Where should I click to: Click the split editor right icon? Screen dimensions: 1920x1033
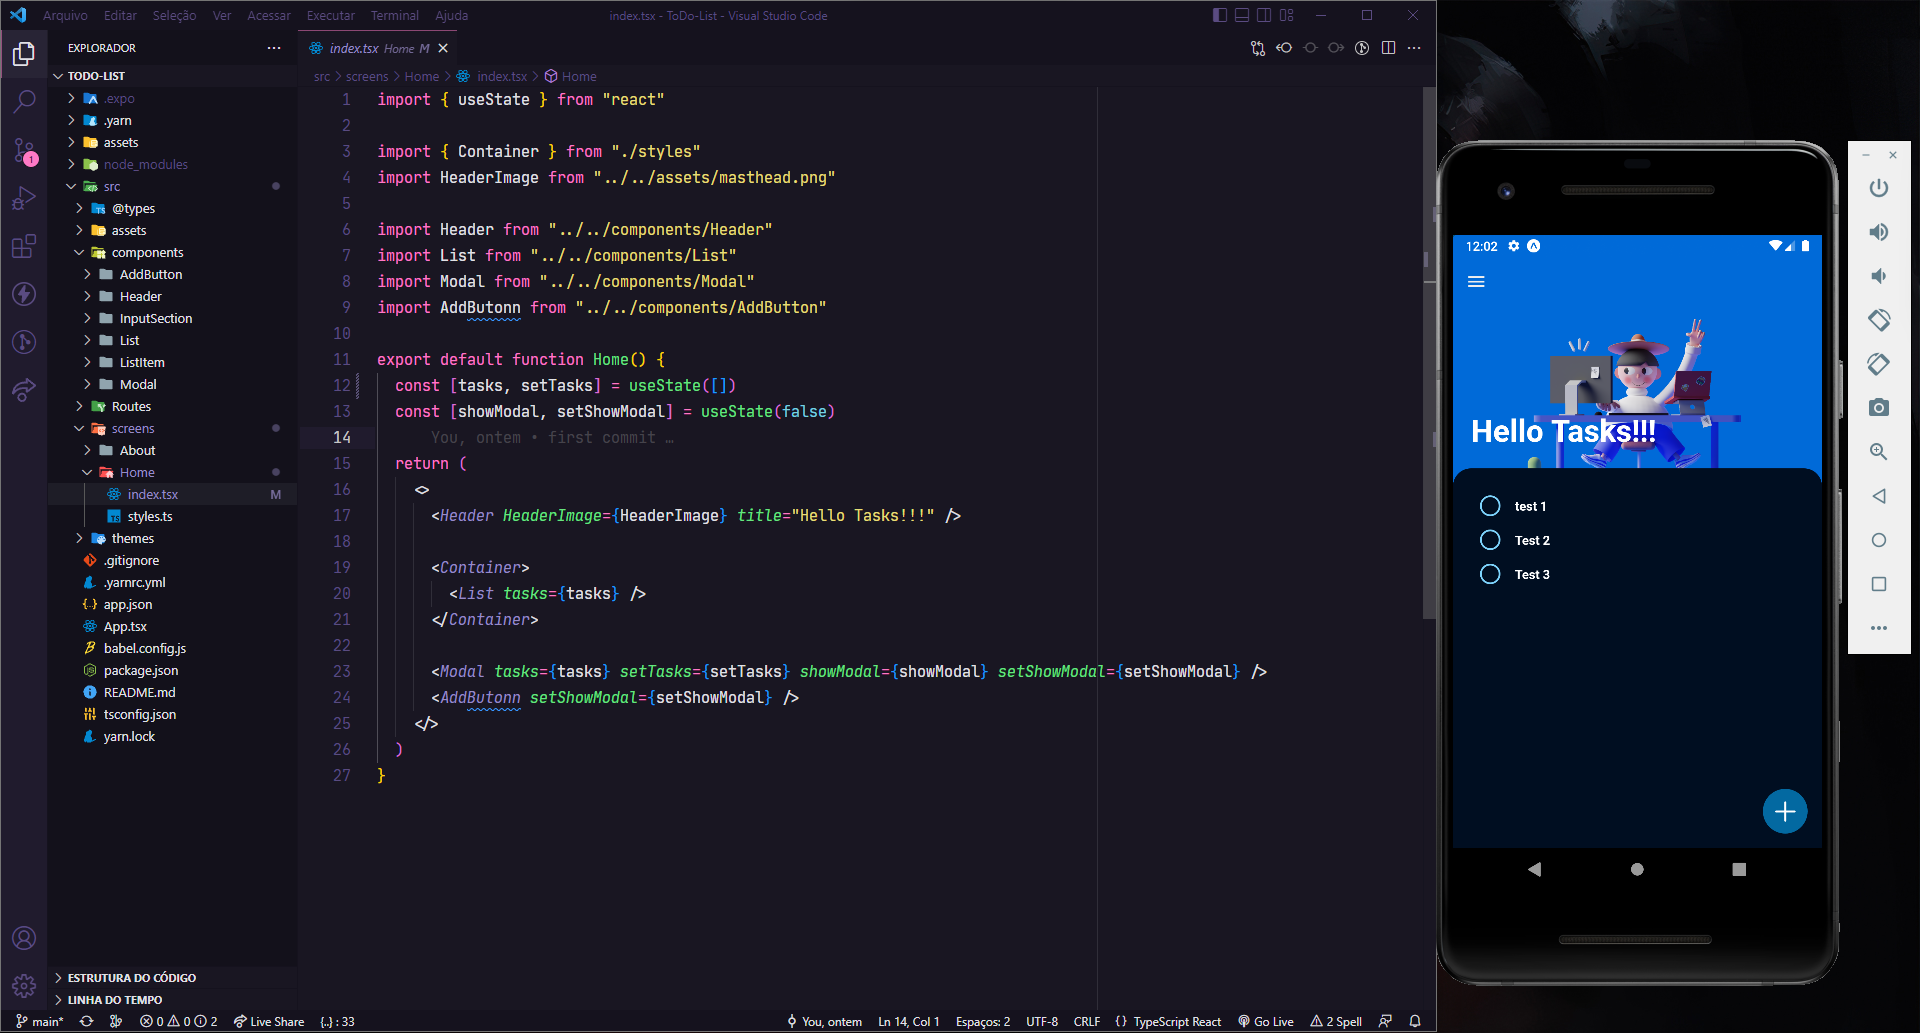(x=1388, y=48)
